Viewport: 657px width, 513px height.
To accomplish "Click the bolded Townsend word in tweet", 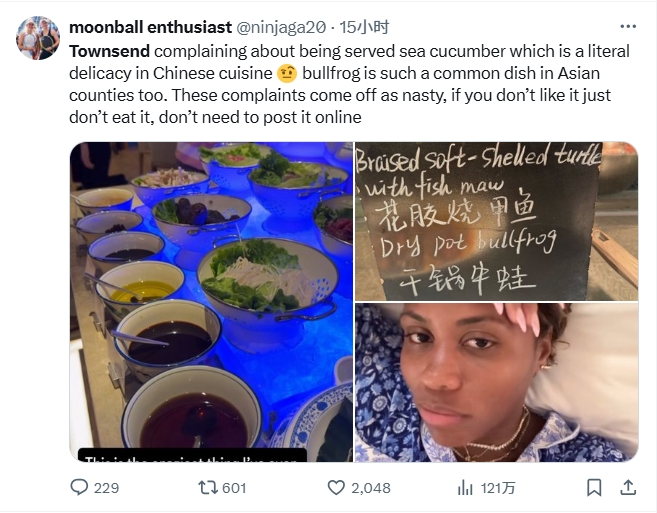I will coord(109,51).
